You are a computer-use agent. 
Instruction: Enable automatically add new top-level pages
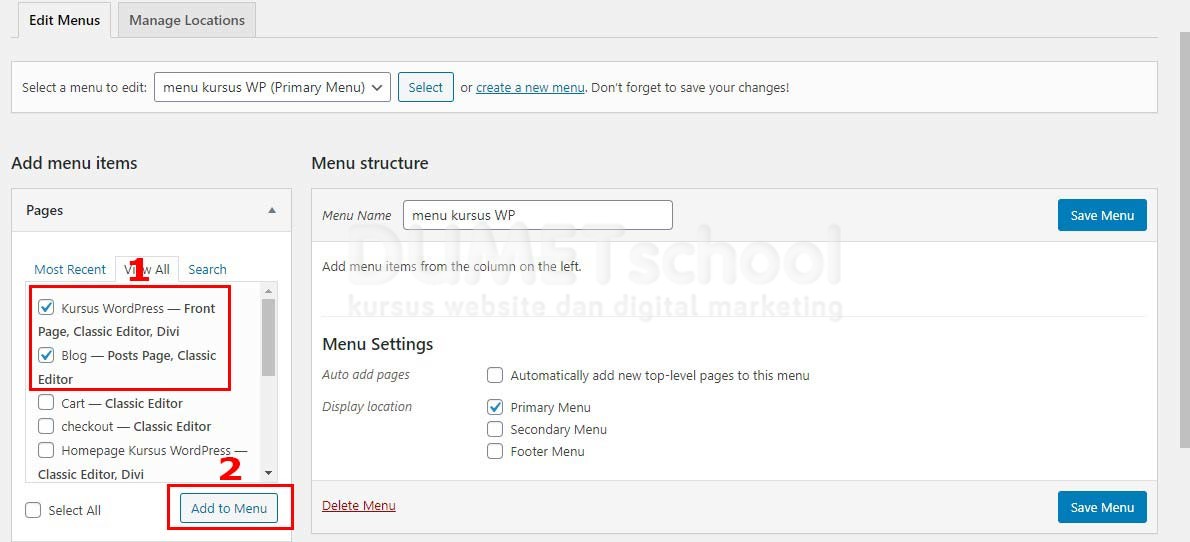click(495, 375)
